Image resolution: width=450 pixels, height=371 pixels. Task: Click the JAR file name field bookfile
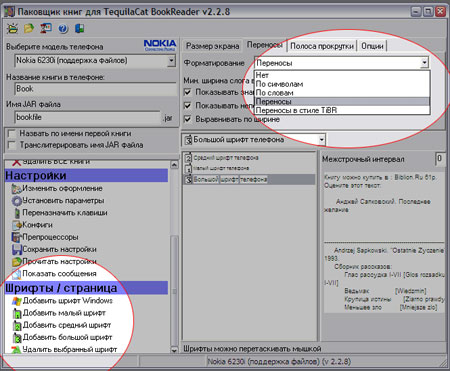pyautogui.click(x=88, y=118)
